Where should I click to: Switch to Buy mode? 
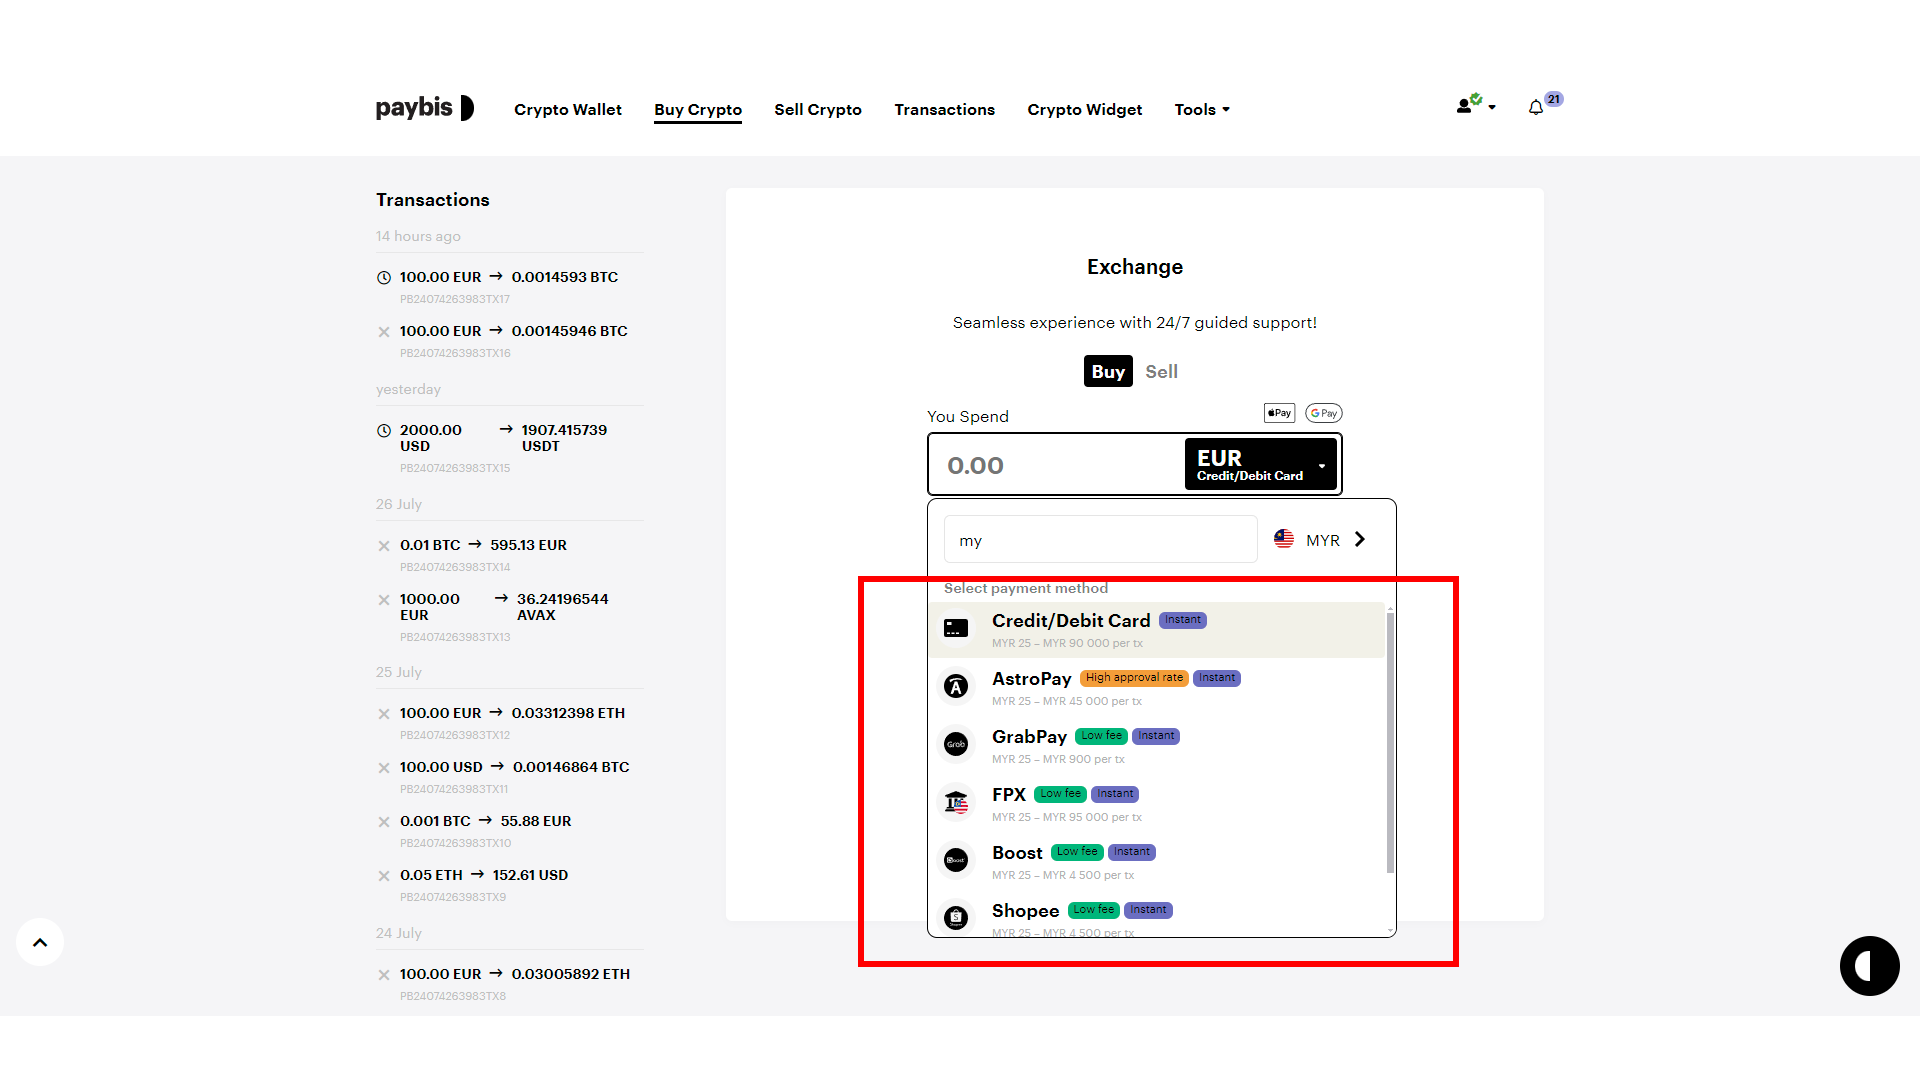coord(1108,371)
